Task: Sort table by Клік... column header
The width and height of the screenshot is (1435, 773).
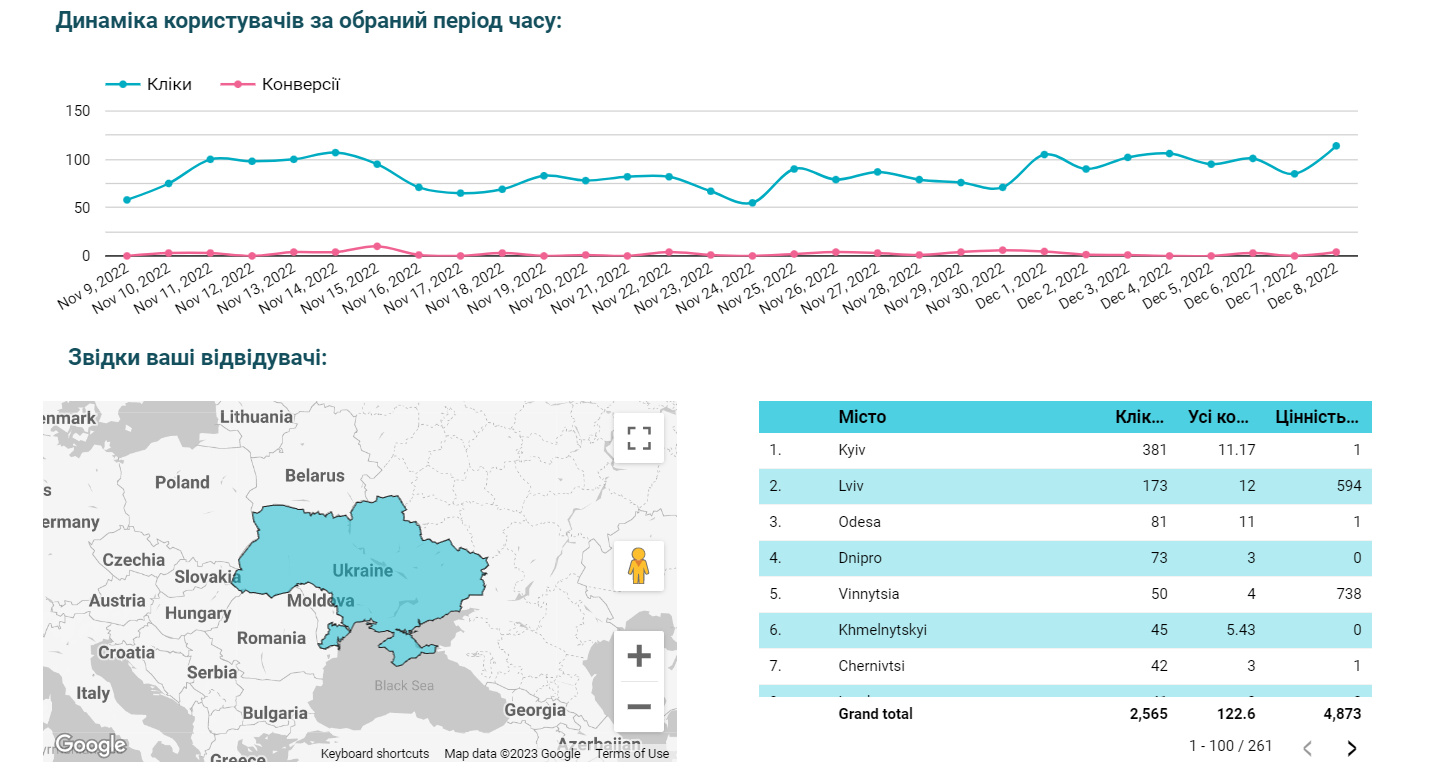Action: [1140, 417]
